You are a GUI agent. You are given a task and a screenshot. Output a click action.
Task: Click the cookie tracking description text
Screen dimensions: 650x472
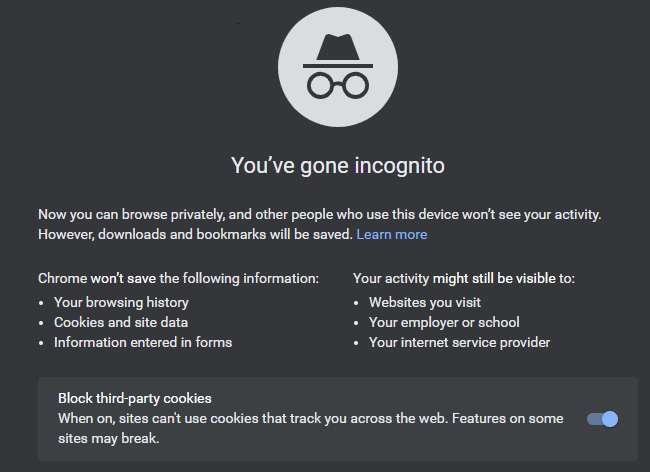click(310, 428)
